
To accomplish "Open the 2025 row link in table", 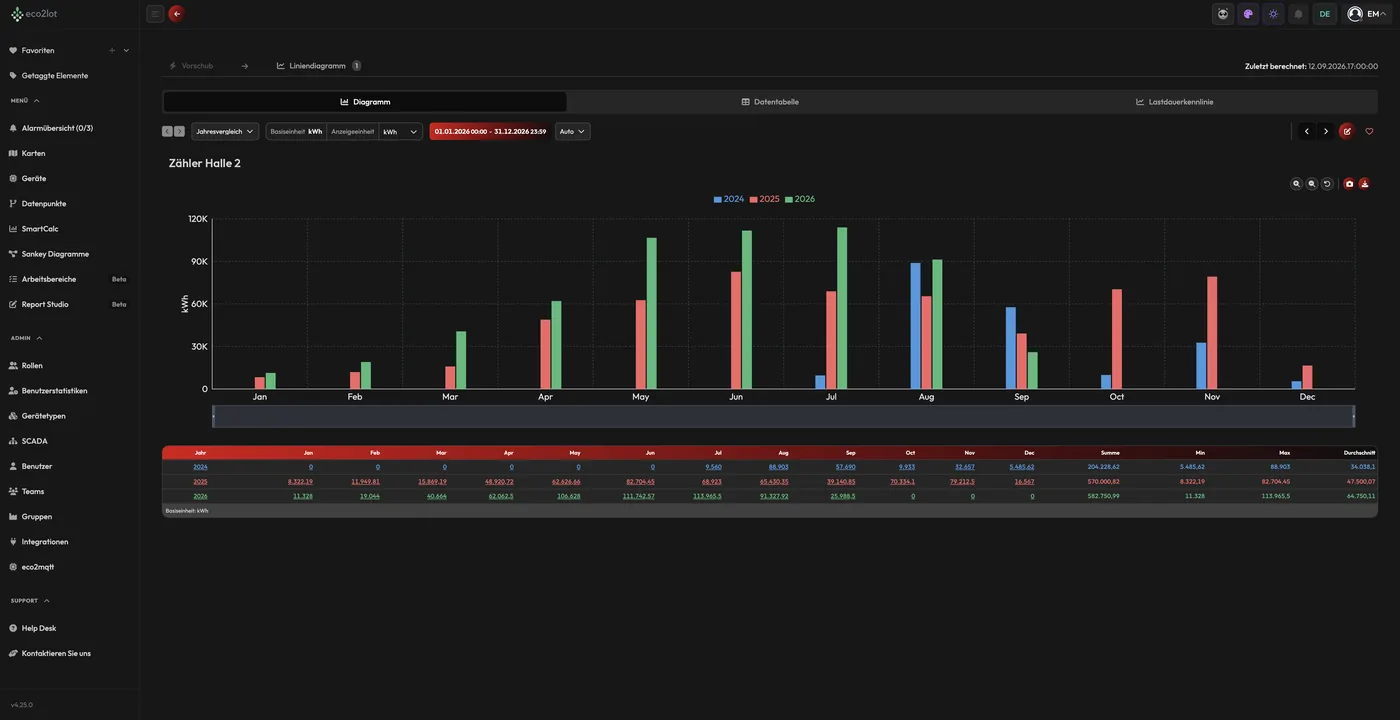I will [200, 481].
